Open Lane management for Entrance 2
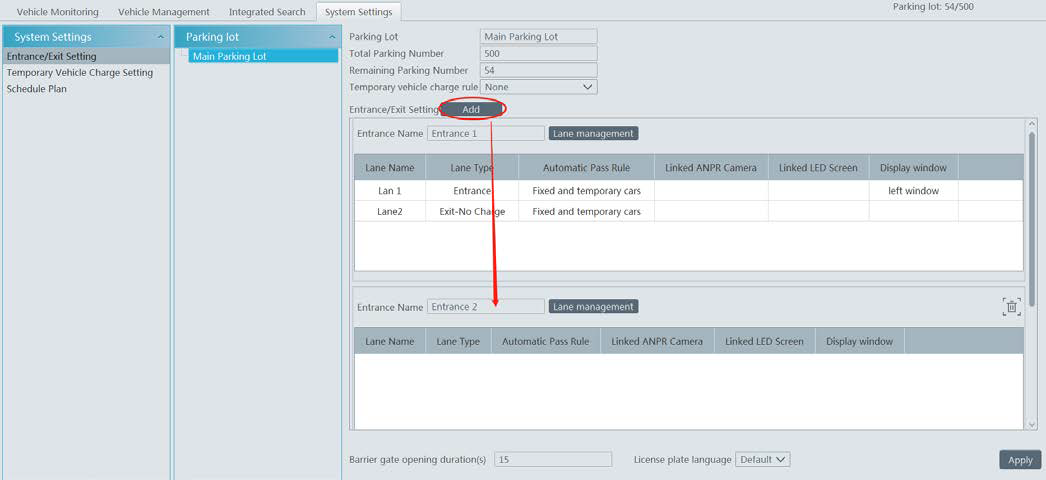Image resolution: width=1046 pixels, height=480 pixels. click(593, 307)
